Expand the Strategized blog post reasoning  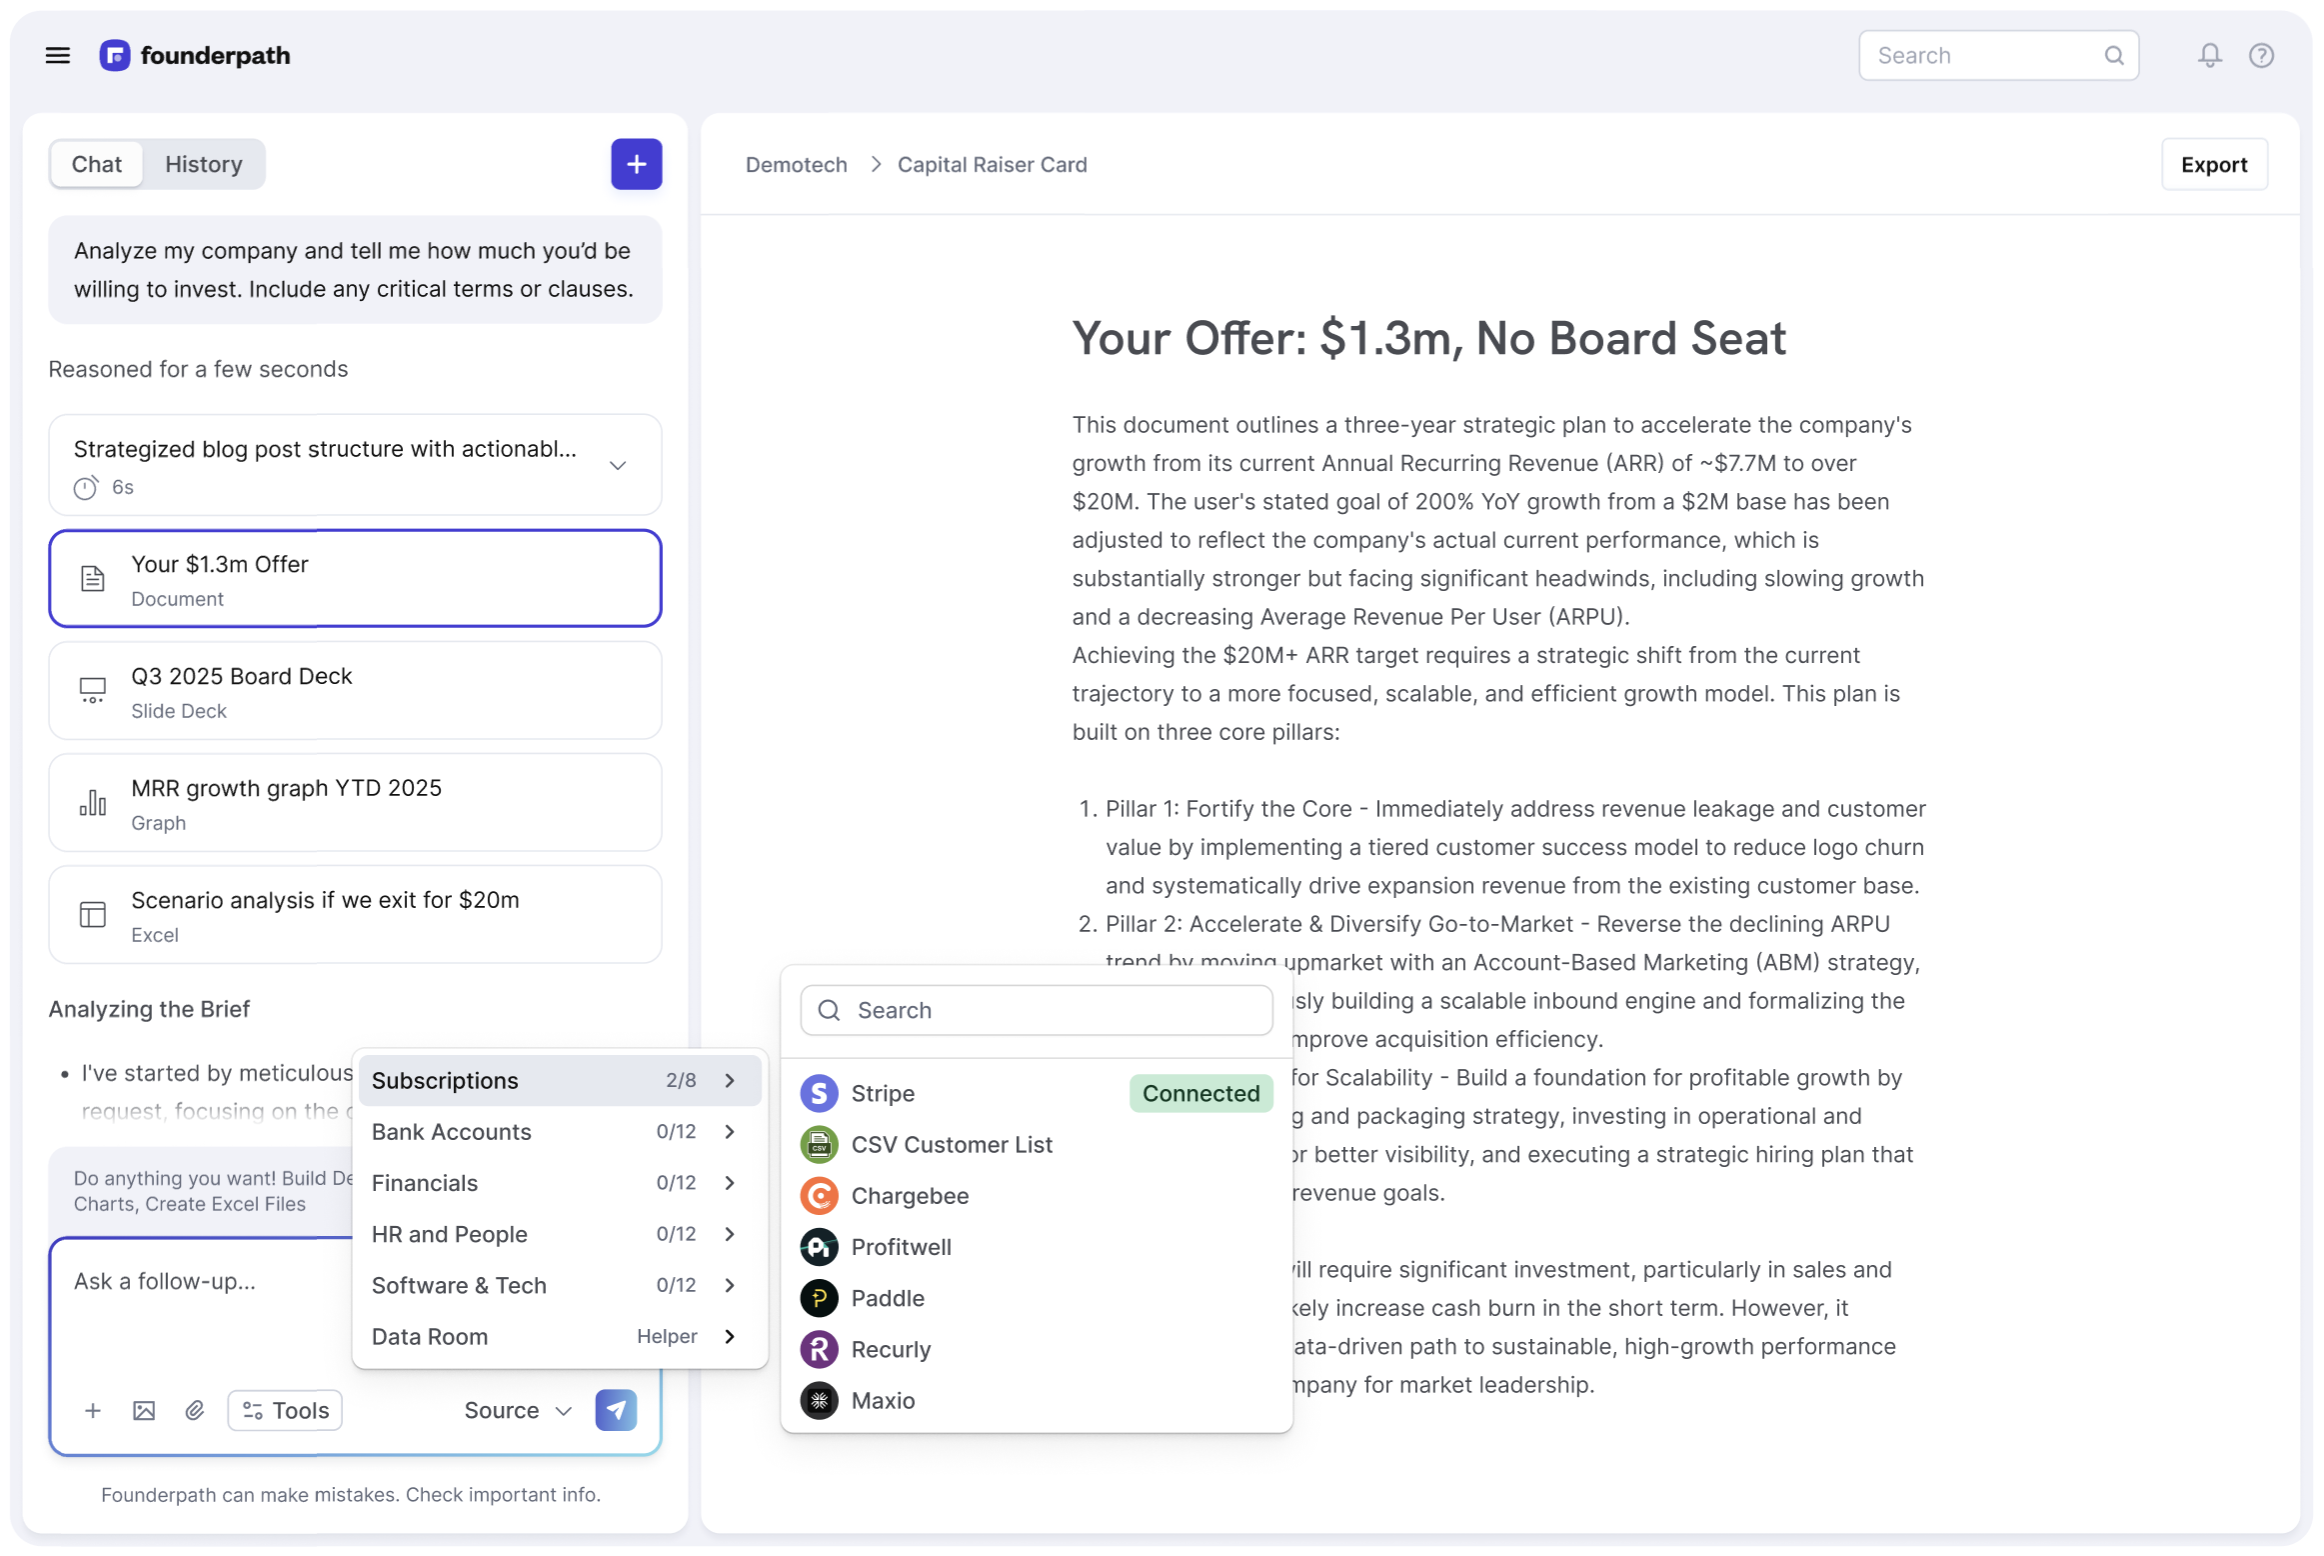[618, 466]
